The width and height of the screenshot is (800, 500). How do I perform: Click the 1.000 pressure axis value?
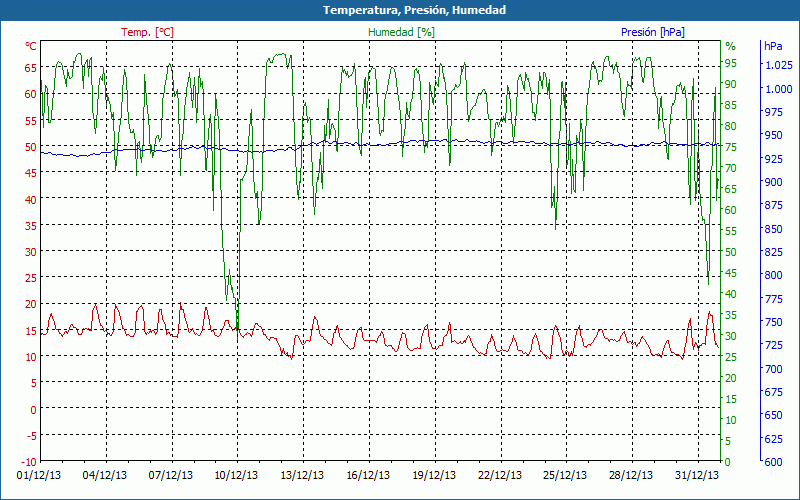pyautogui.click(x=779, y=89)
